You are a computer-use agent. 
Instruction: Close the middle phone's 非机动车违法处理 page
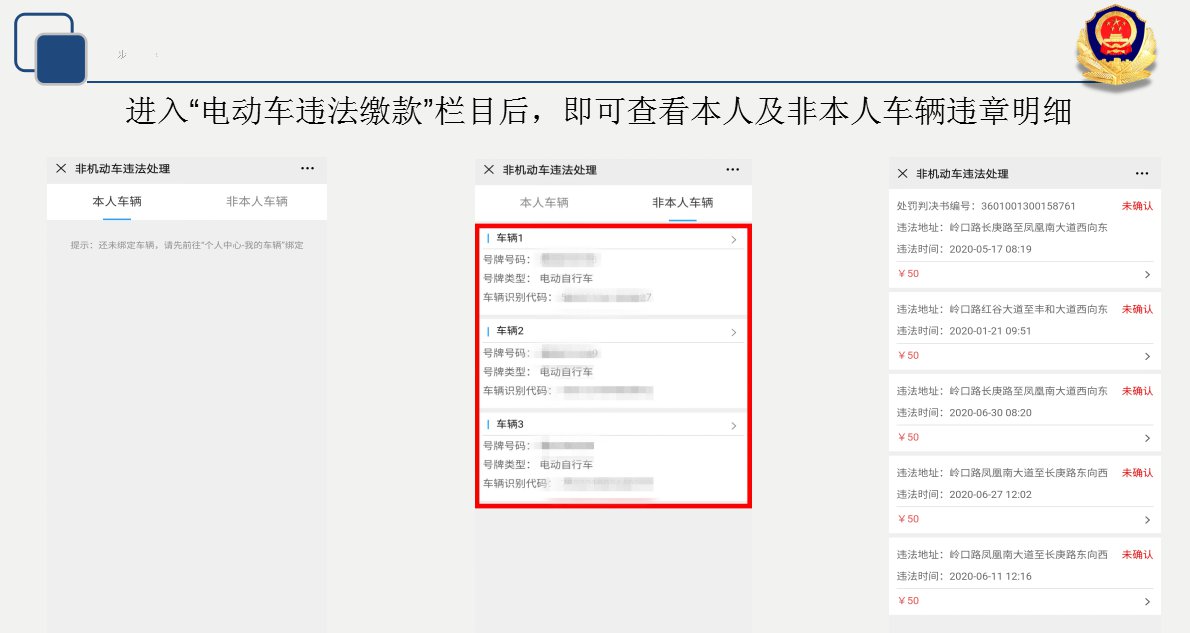tap(489, 170)
